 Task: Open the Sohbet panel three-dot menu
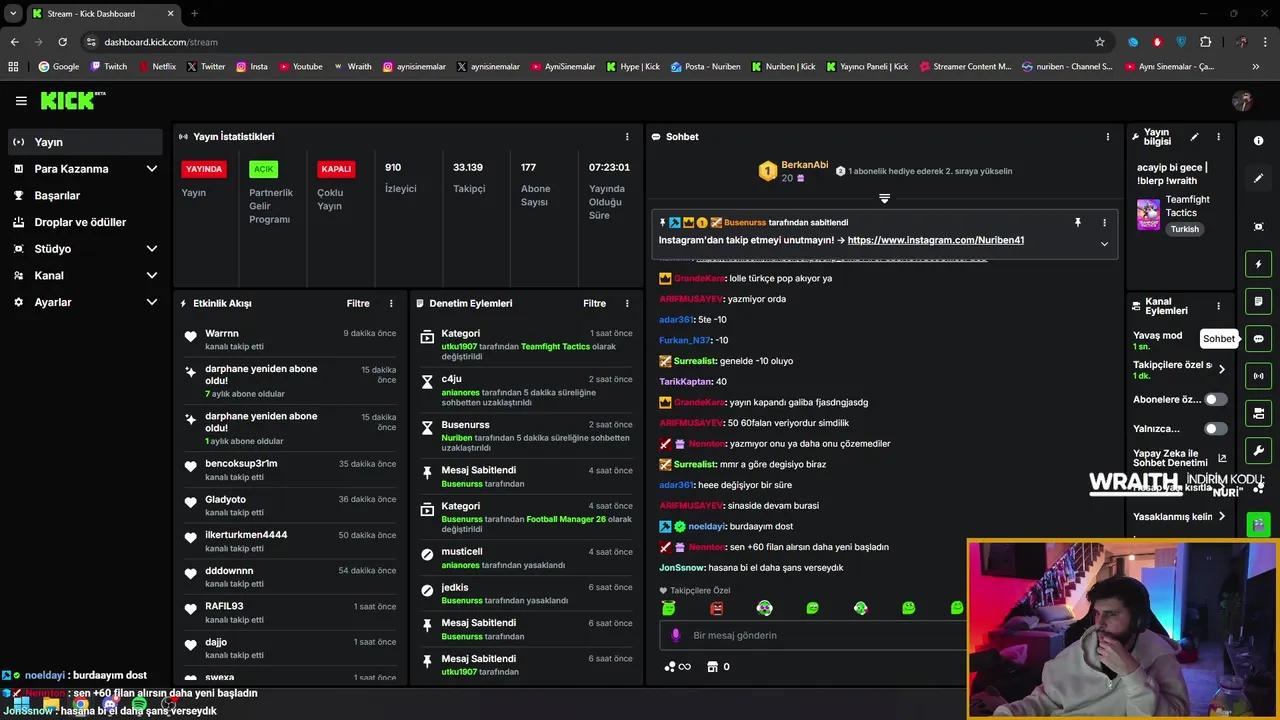(1107, 137)
